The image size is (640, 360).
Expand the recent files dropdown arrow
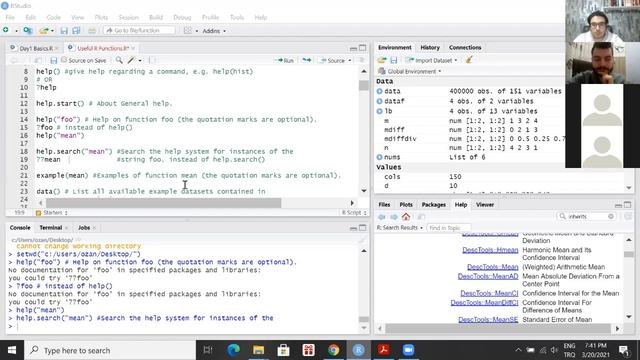coord(52,31)
